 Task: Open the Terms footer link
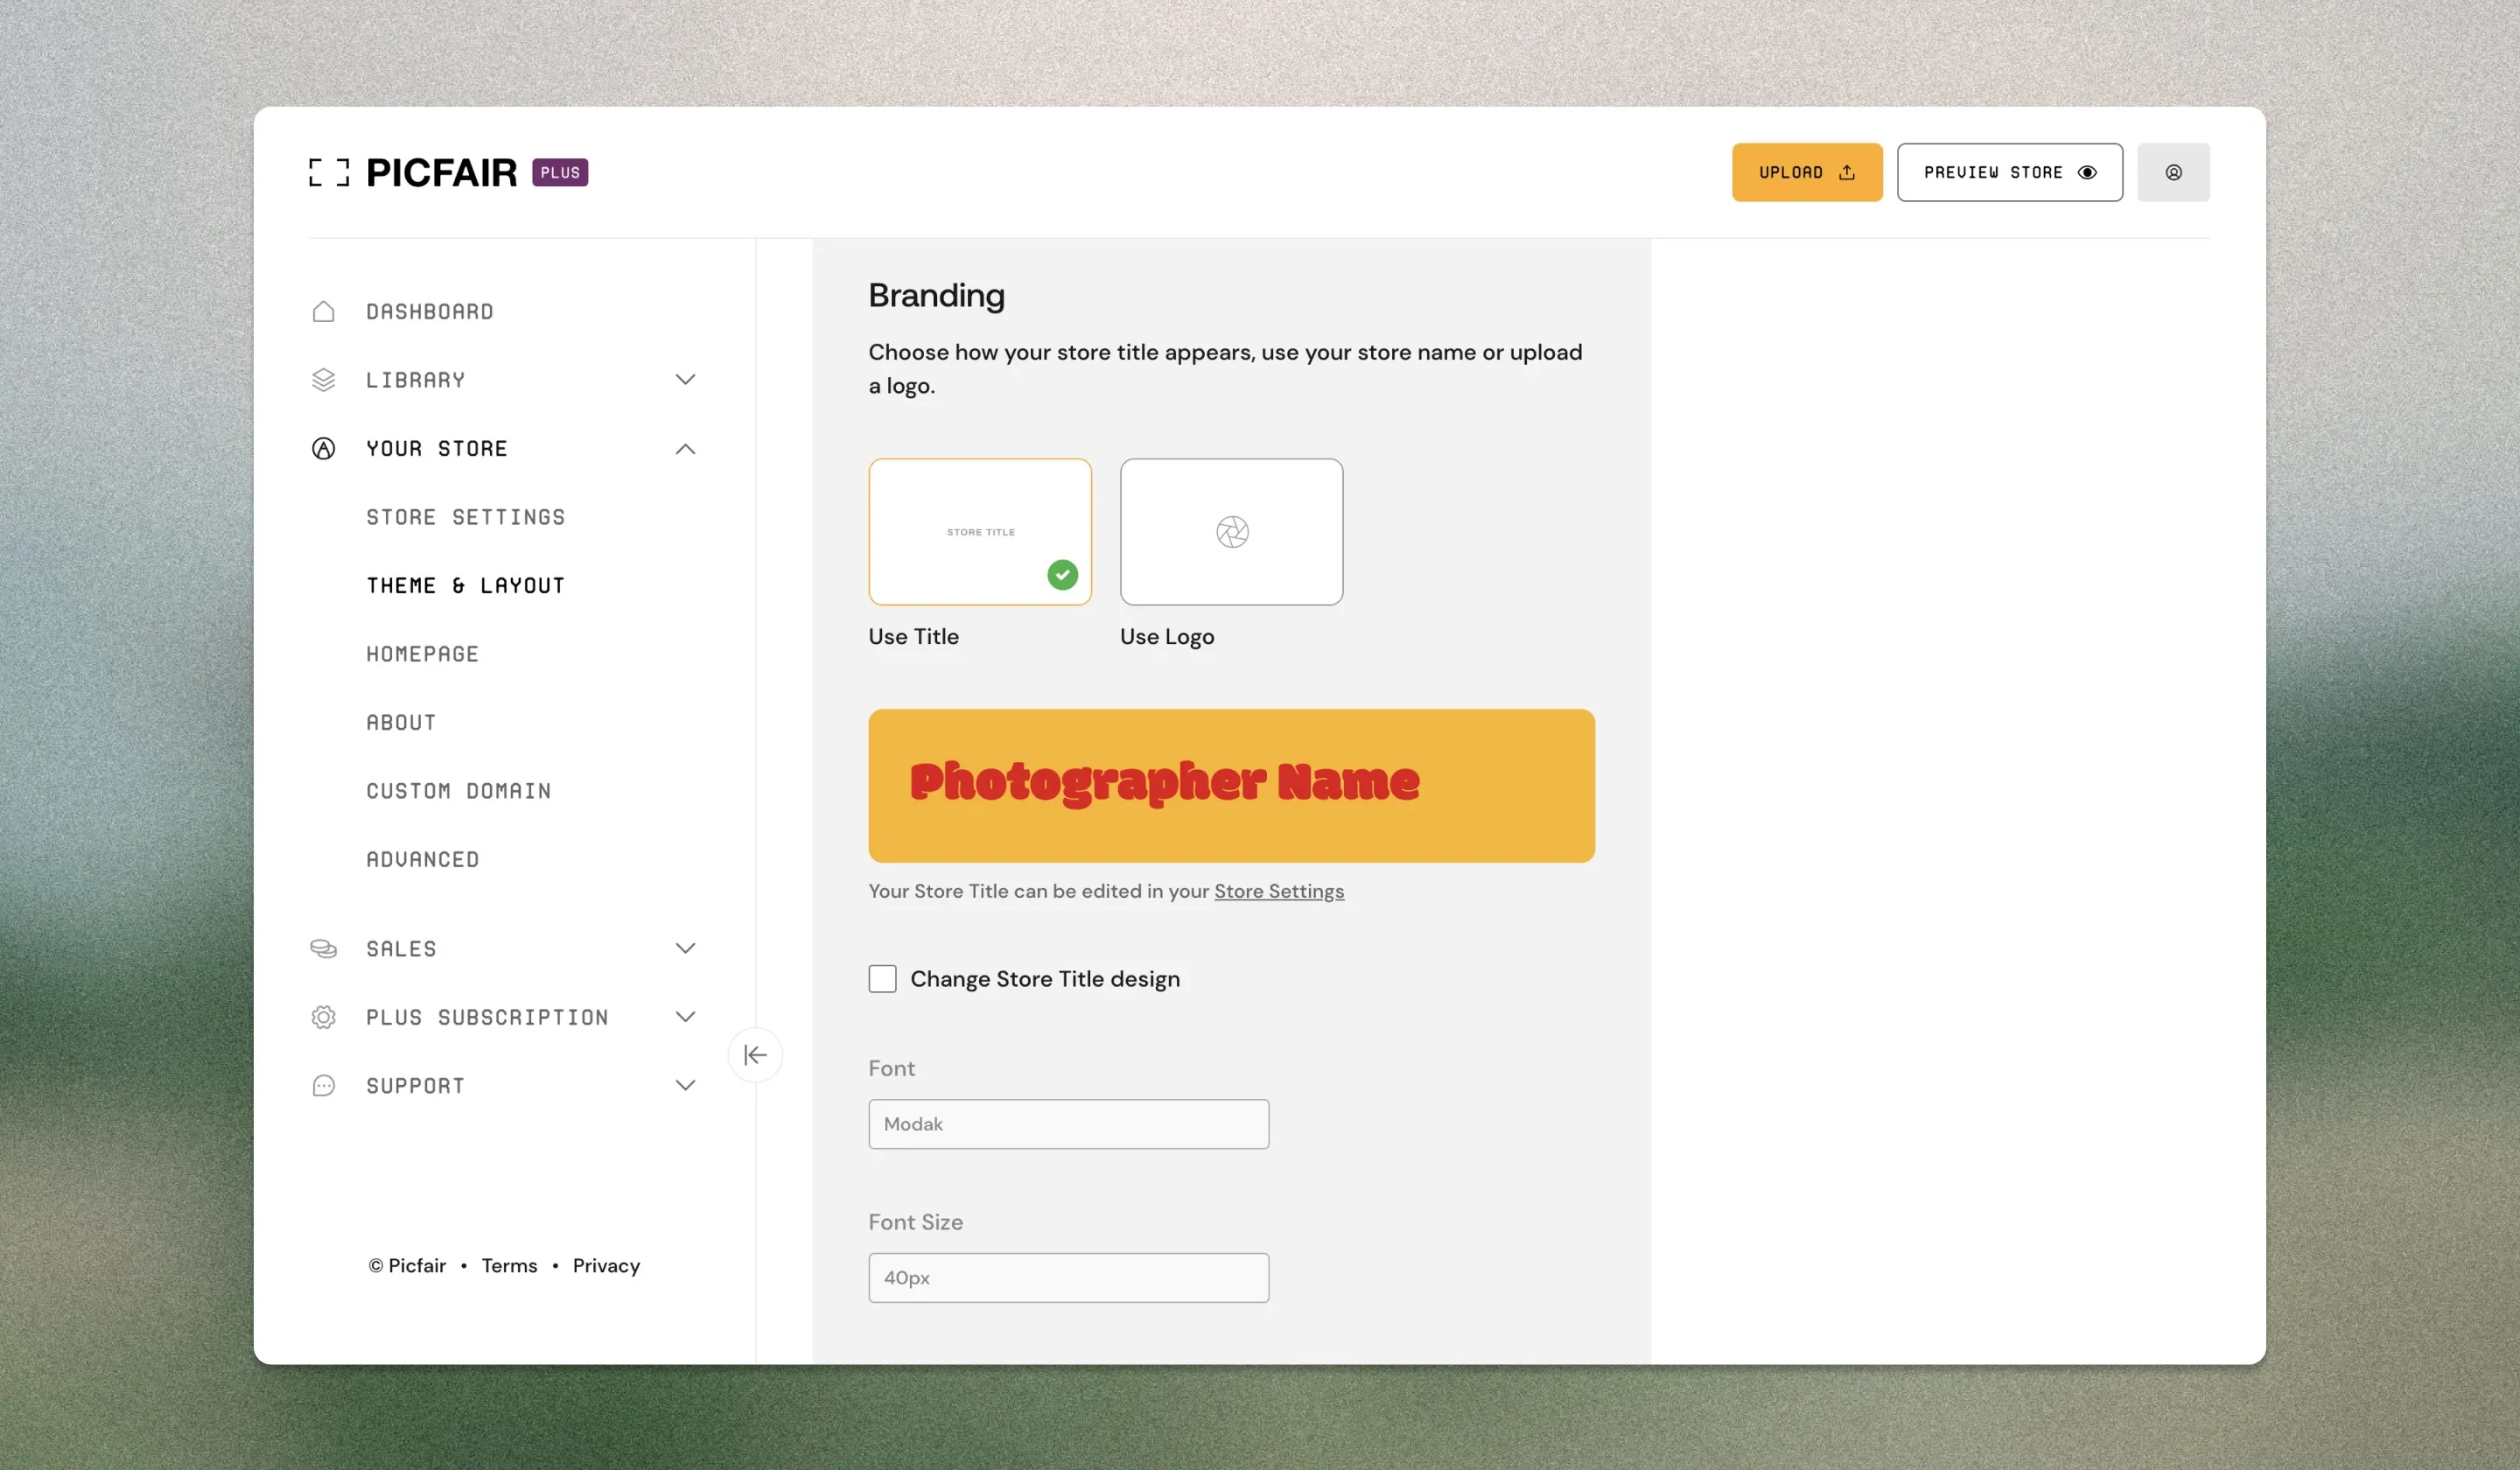(509, 1266)
